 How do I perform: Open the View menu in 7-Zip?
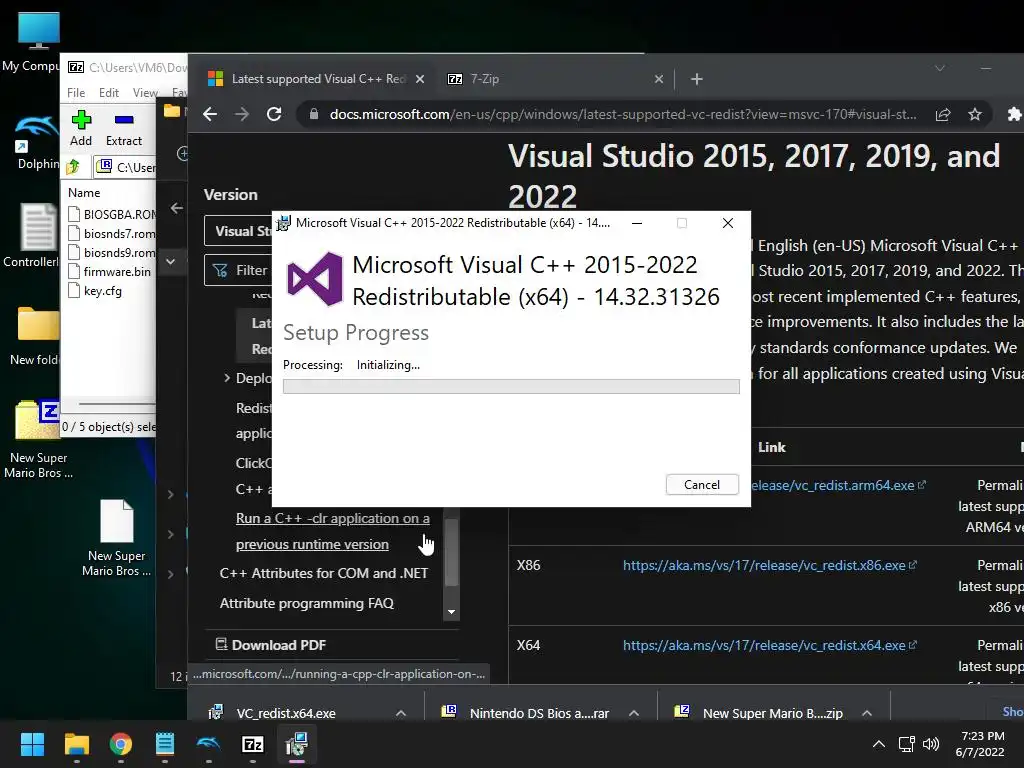tap(145, 93)
